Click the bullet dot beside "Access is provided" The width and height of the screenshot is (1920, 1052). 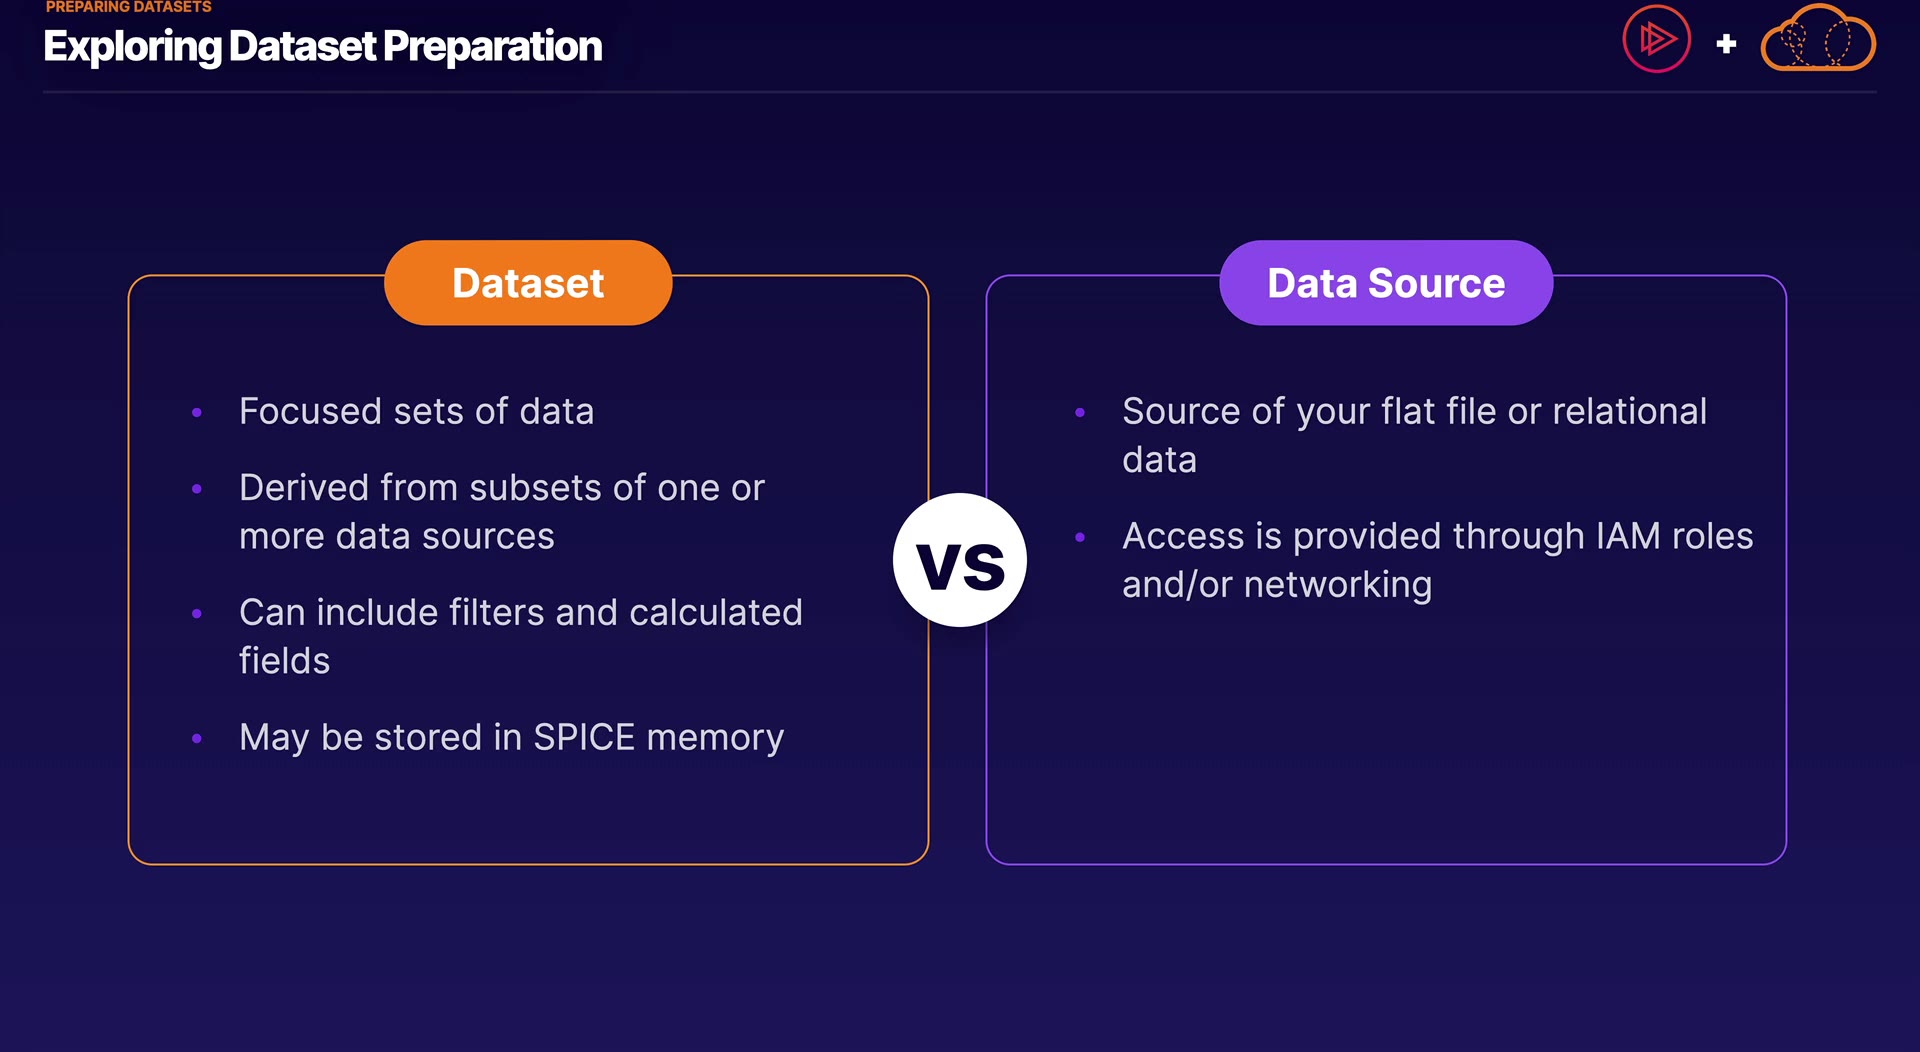click(1080, 537)
